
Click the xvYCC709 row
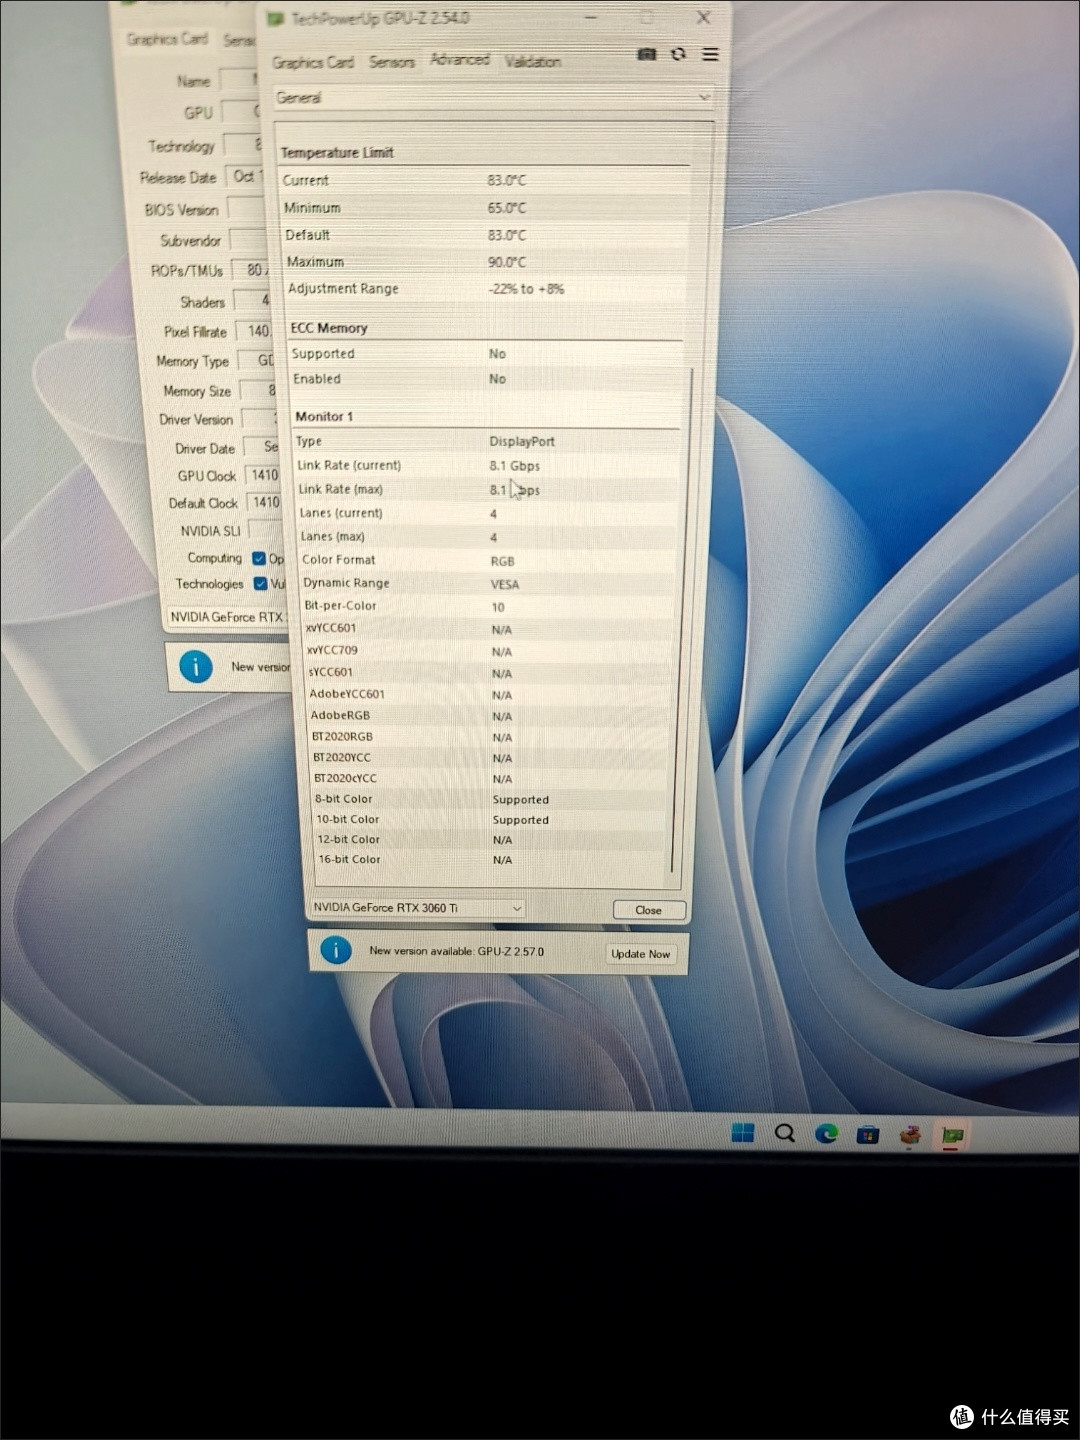pos(490,651)
